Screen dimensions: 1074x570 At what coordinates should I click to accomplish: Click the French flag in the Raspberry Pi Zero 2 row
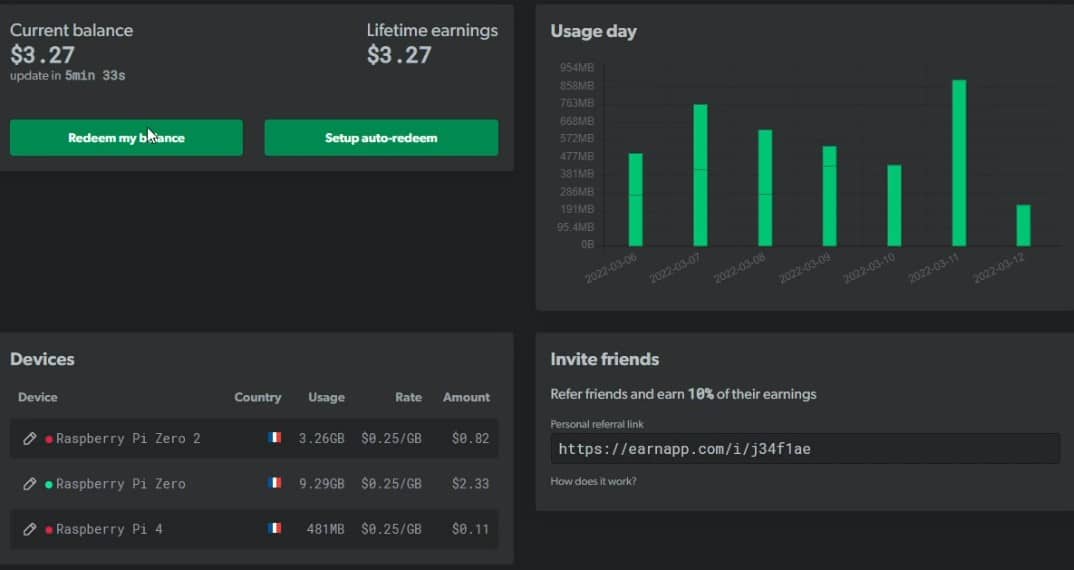[x=274, y=438]
